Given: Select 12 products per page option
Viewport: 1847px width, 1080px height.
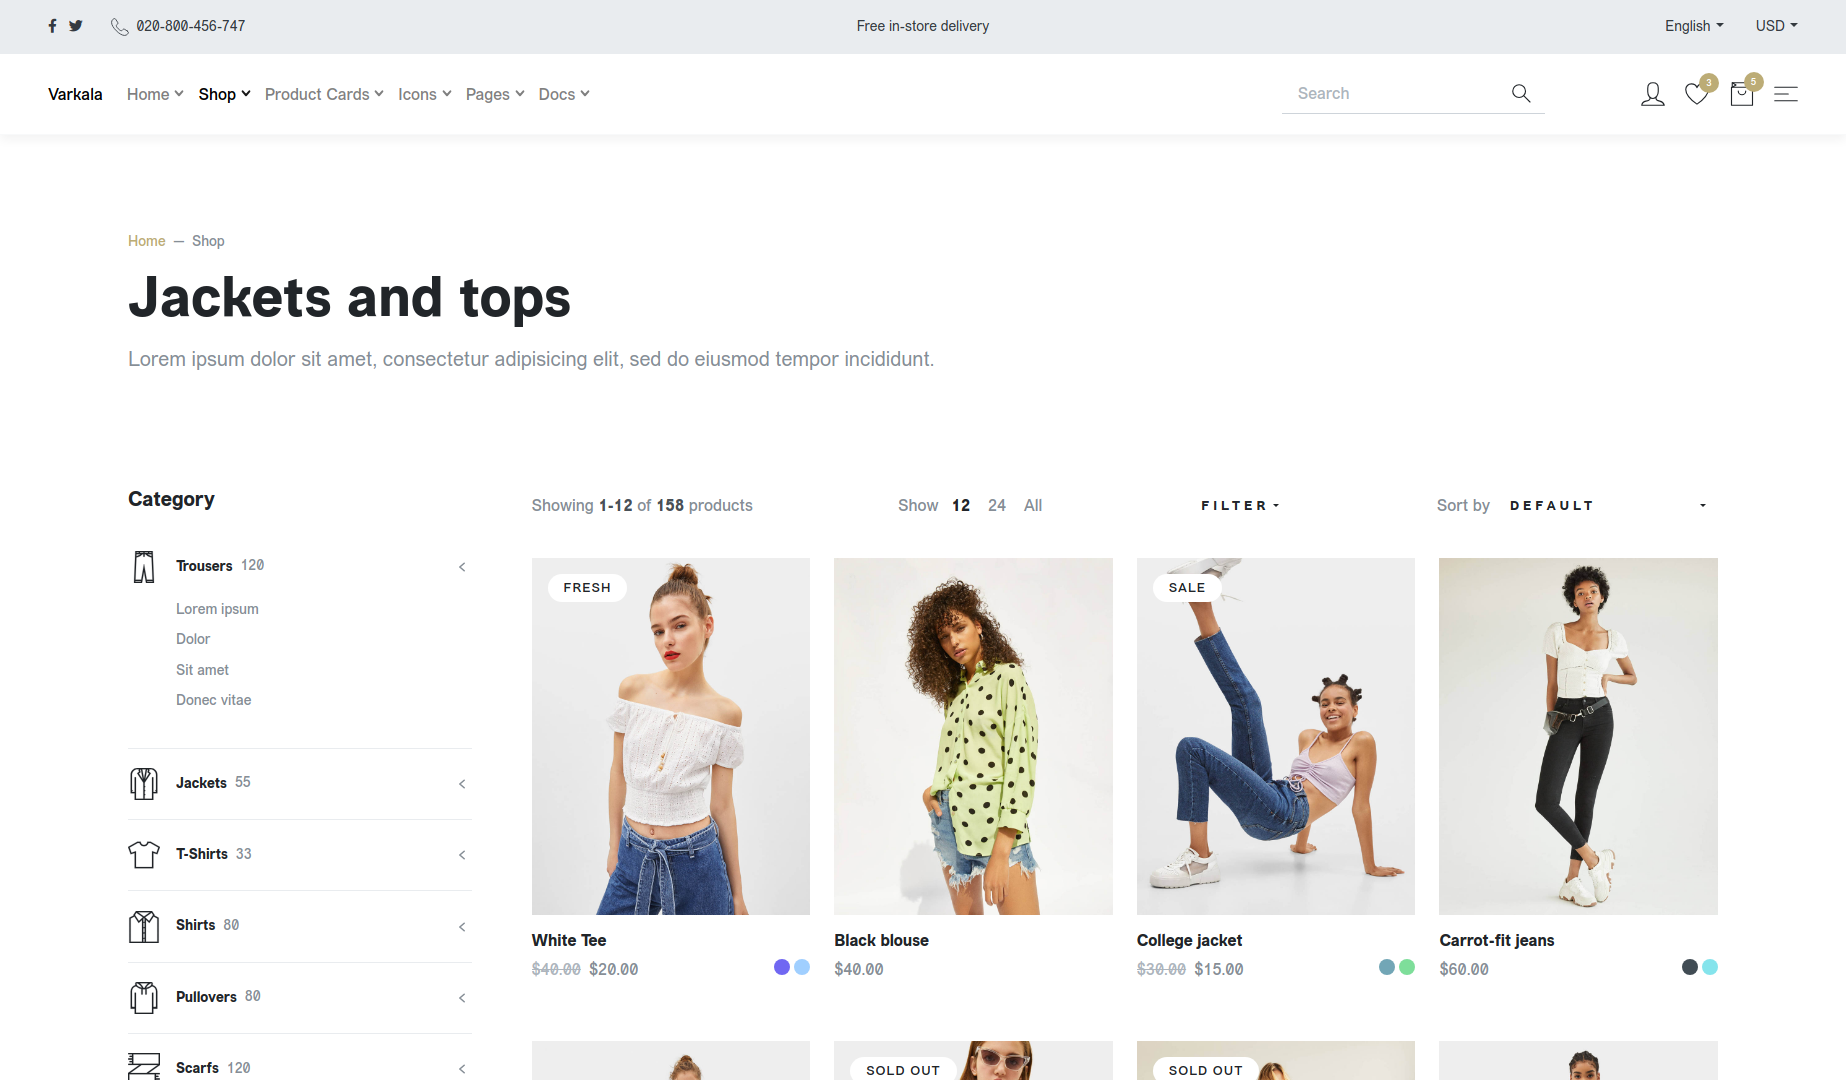Looking at the screenshot, I should point(960,506).
